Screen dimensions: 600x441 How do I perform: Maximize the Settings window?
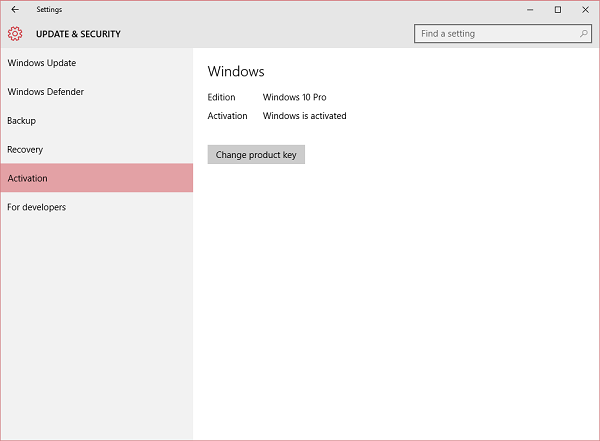558,10
